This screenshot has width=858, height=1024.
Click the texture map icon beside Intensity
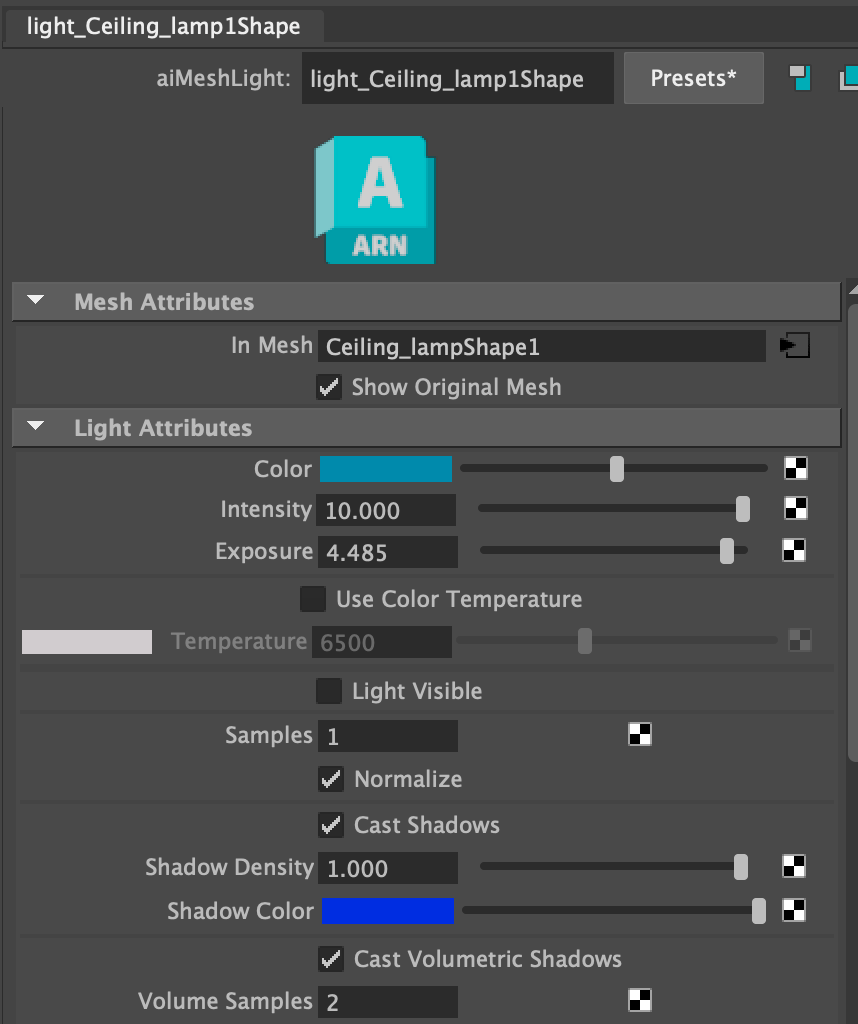click(795, 509)
